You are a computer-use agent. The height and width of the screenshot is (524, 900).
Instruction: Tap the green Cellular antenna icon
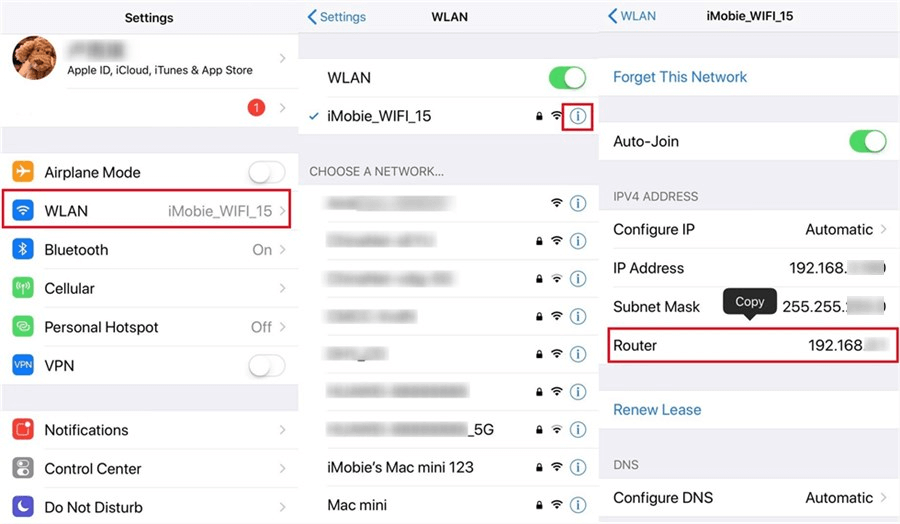coord(23,288)
